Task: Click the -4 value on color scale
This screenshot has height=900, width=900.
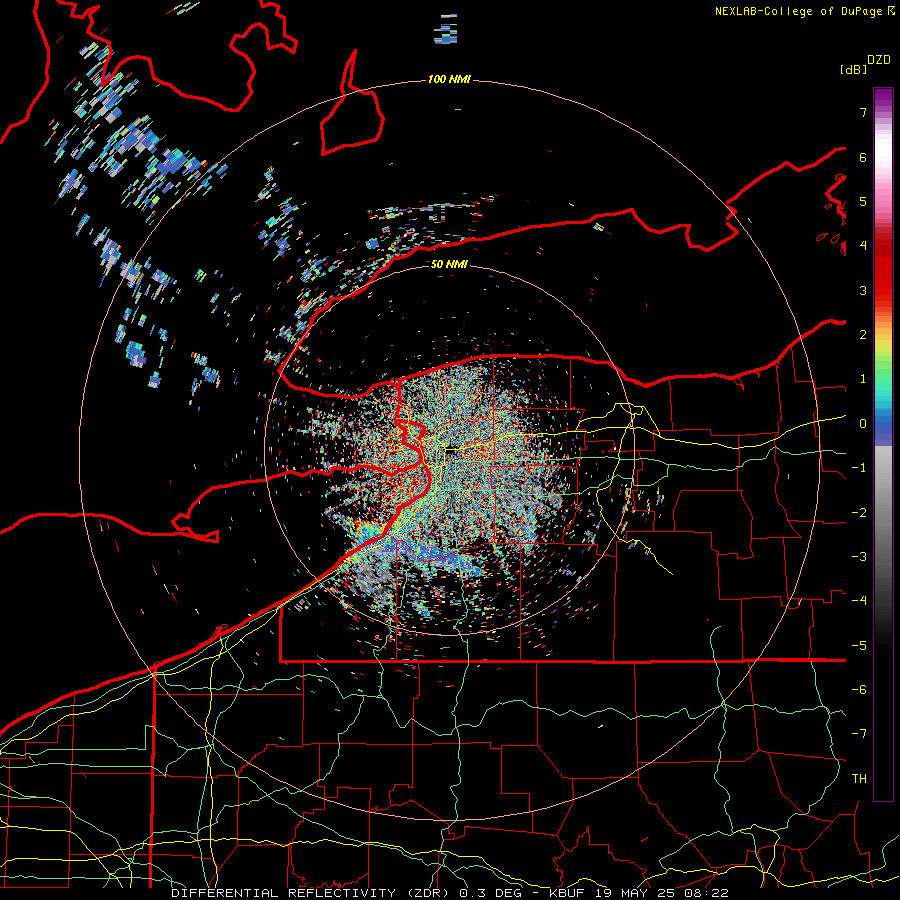Action: (x=859, y=601)
